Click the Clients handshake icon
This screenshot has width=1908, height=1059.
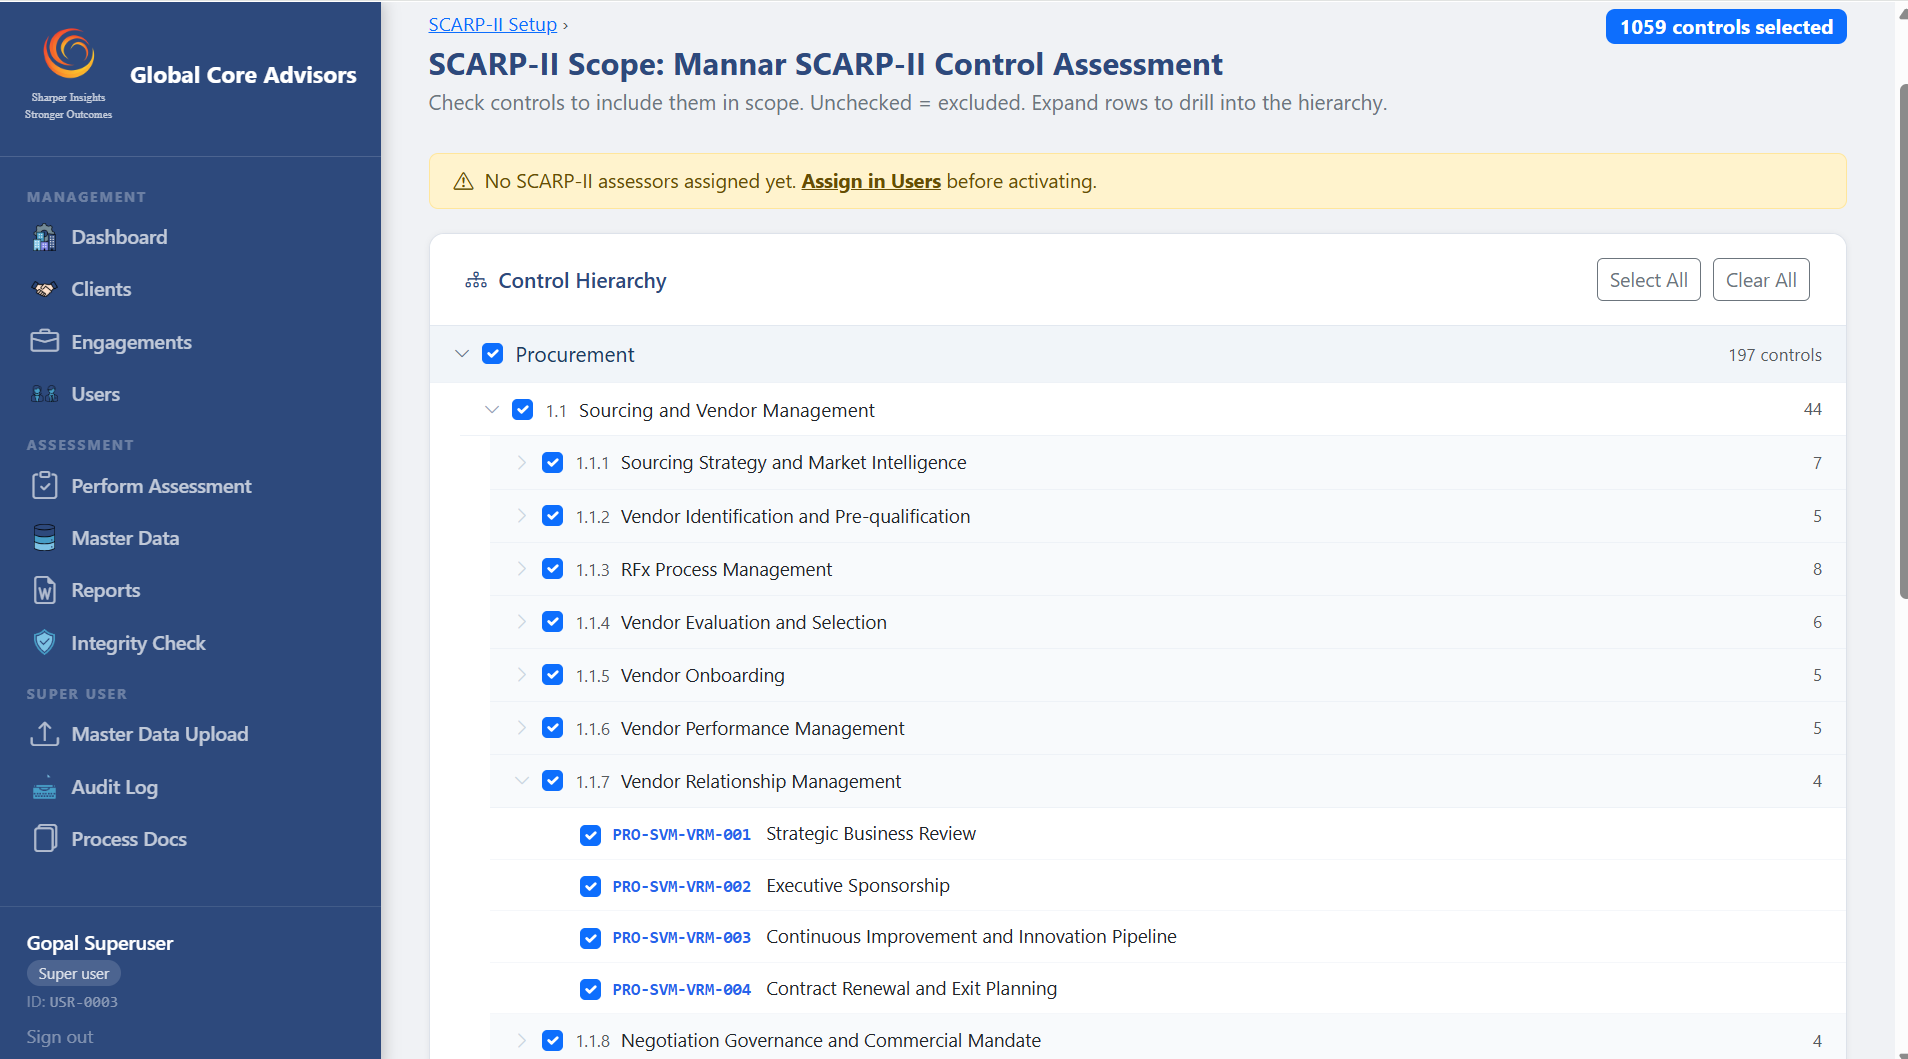(x=44, y=289)
